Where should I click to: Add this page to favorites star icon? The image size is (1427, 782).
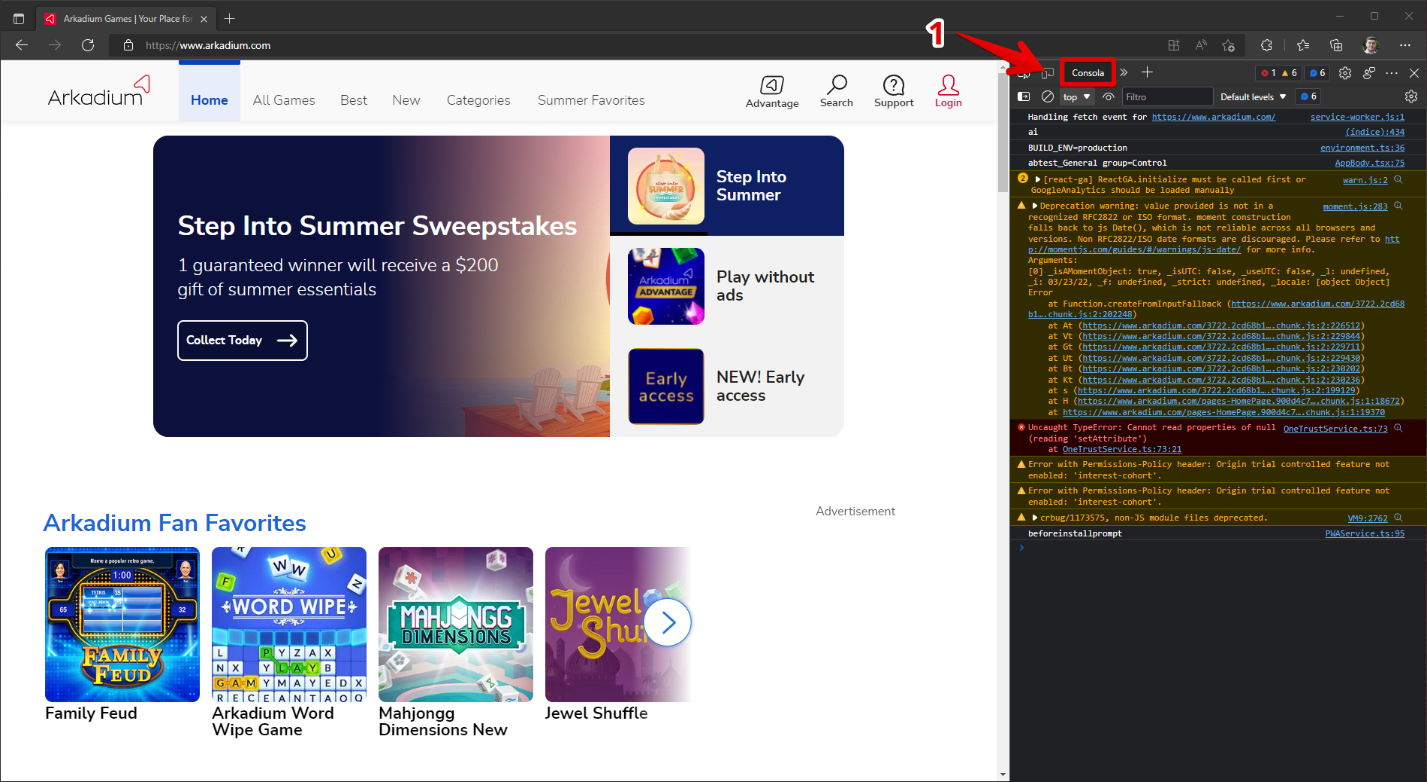[x=1230, y=45]
